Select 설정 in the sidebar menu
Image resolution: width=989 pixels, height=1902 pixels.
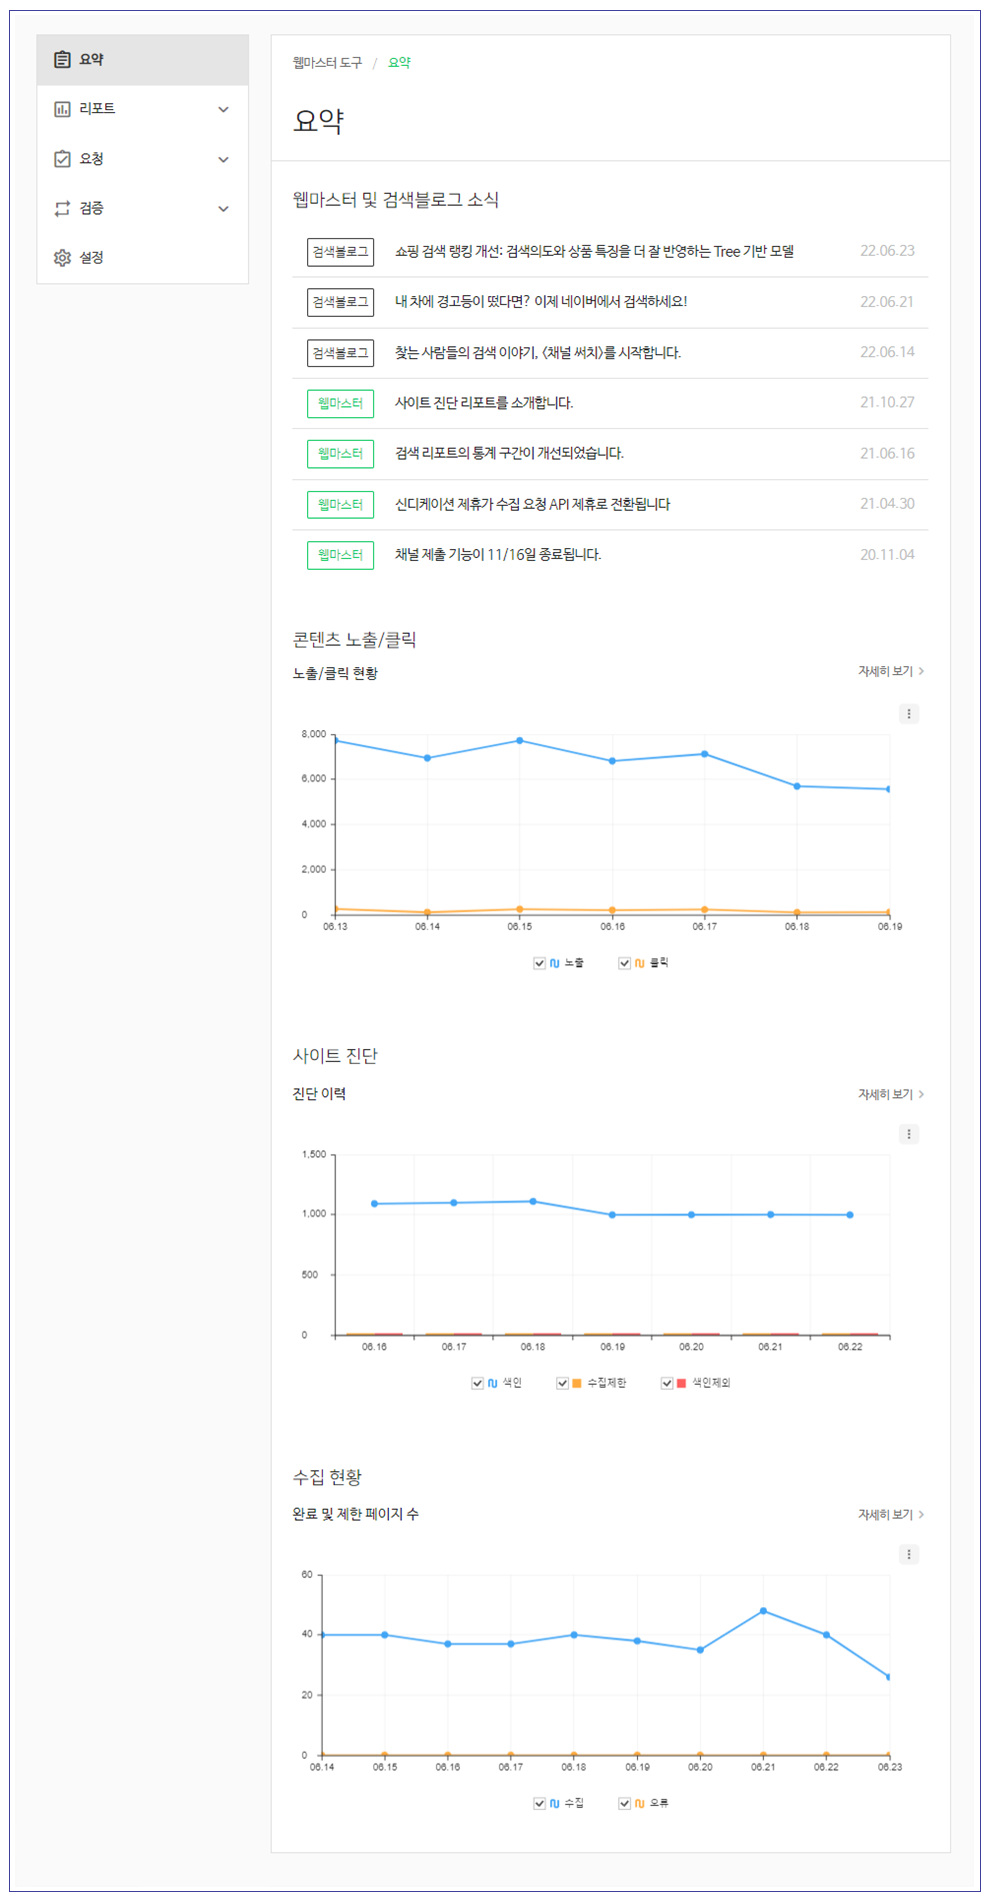coord(142,258)
